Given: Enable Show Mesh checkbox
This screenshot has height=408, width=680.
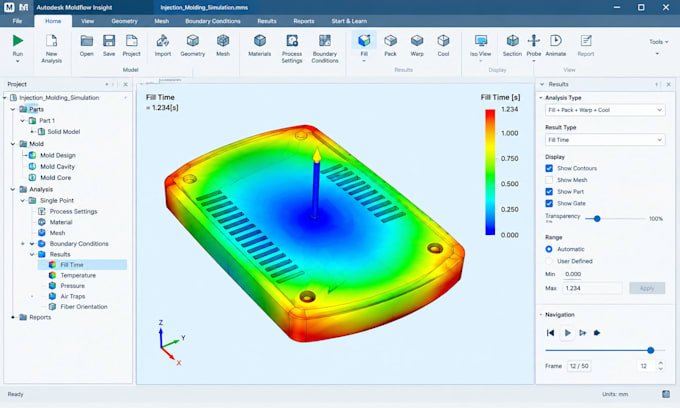Looking at the screenshot, I should 549,180.
